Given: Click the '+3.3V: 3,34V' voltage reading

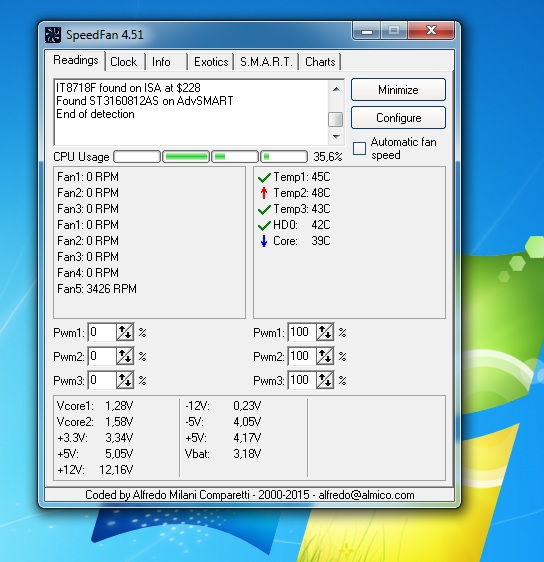Looking at the screenshot, I should [x=95, y=438].
